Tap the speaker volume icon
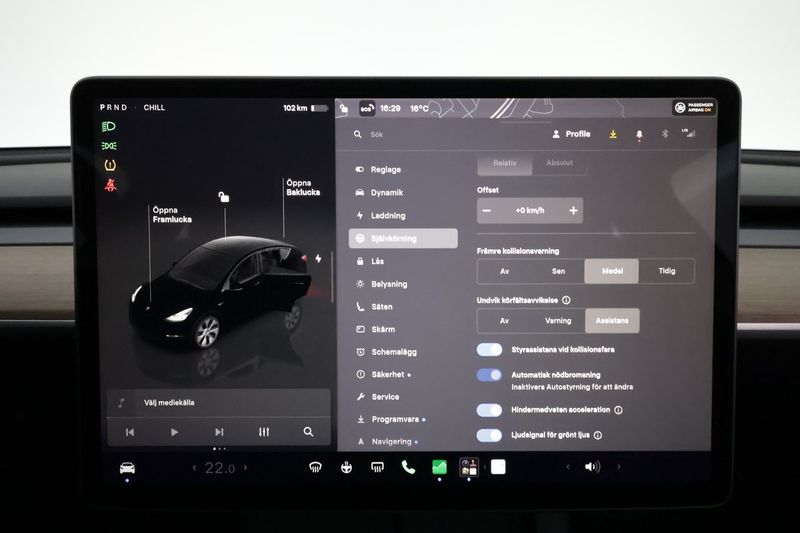This screenshot has height=533, width=800. (592, 467)
